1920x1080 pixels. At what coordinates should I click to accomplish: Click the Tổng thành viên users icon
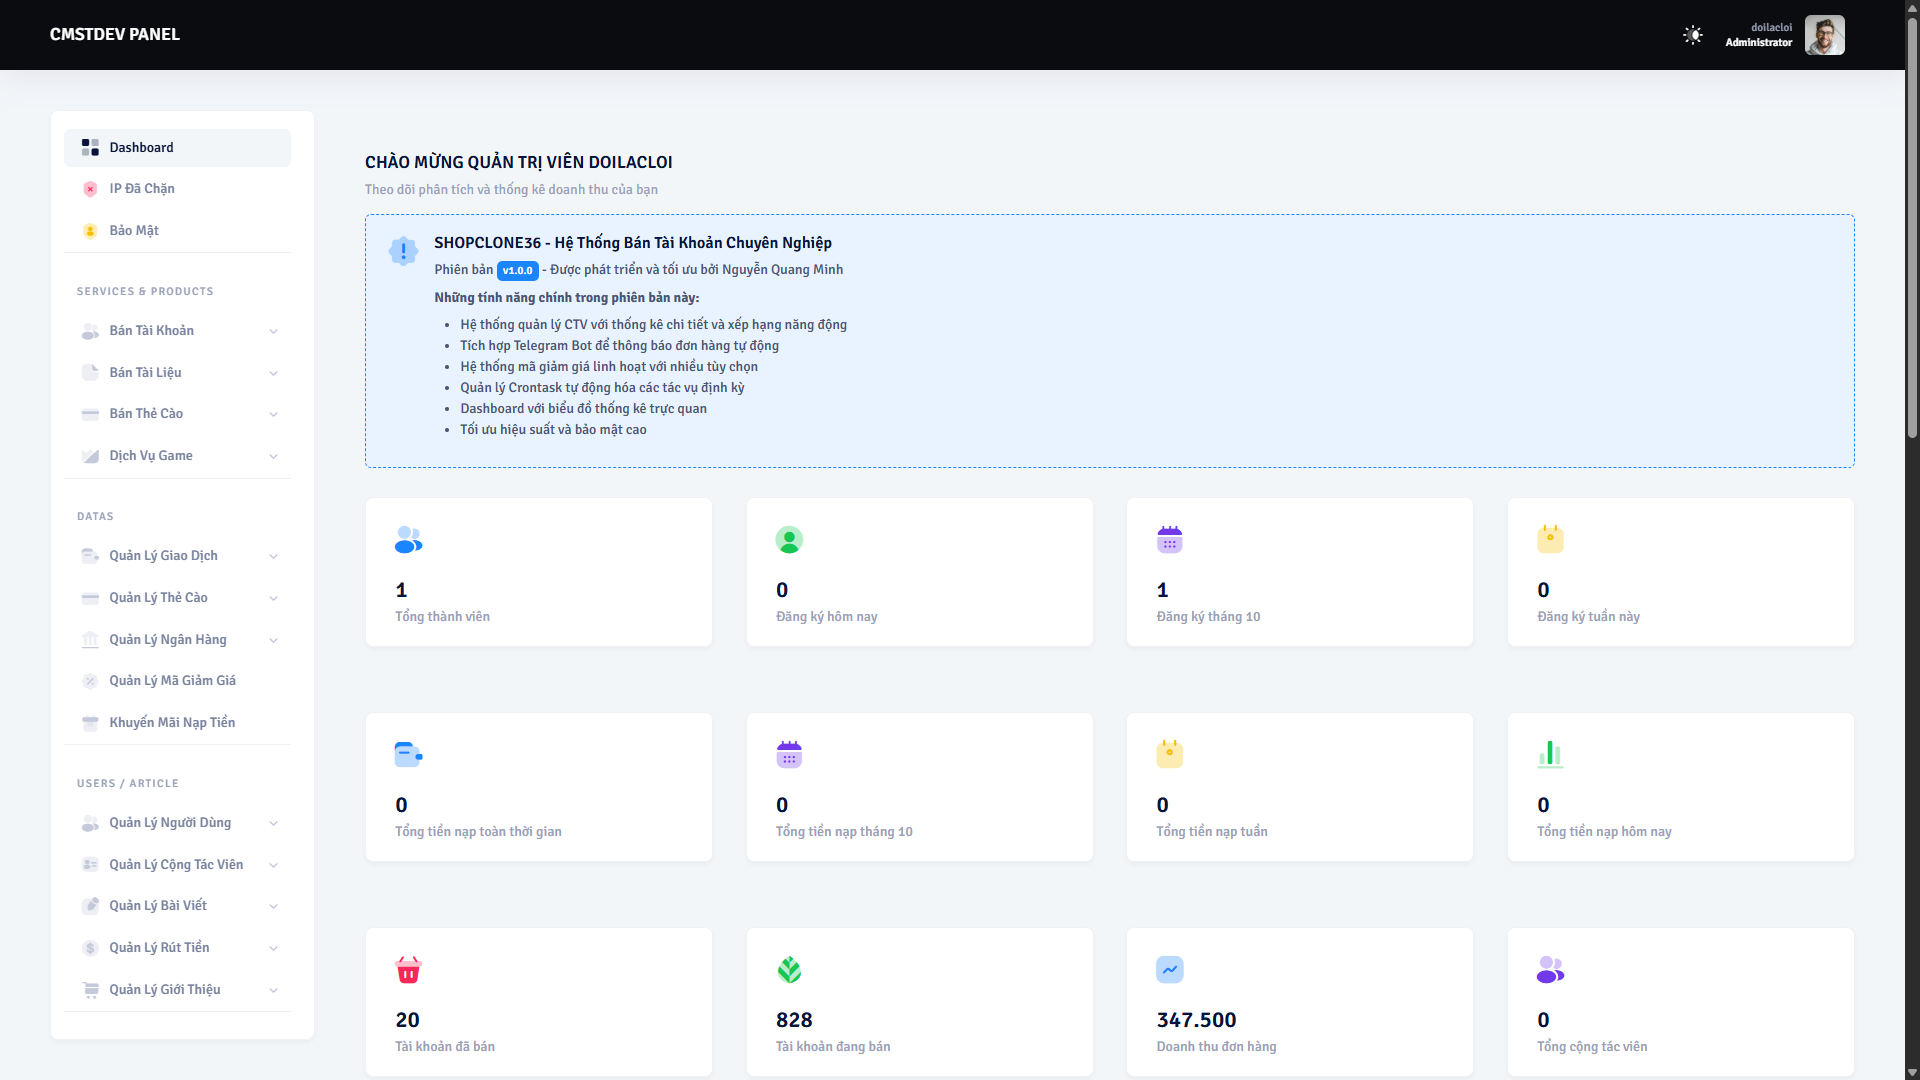tap(408, 540)
